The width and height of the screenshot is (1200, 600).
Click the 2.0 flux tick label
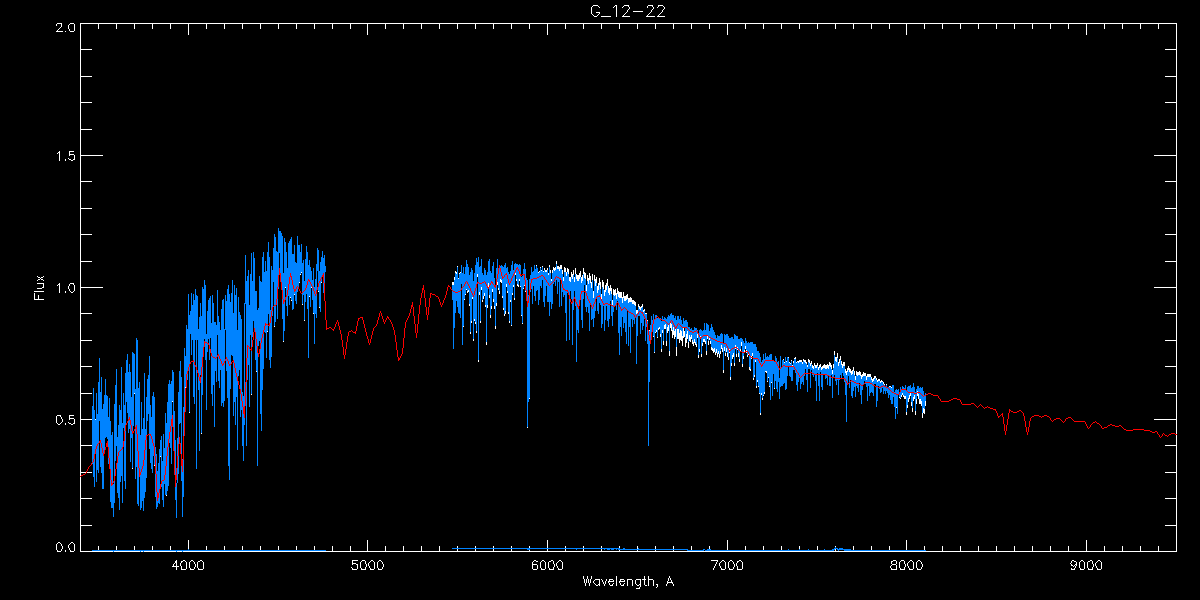[65, 27]
